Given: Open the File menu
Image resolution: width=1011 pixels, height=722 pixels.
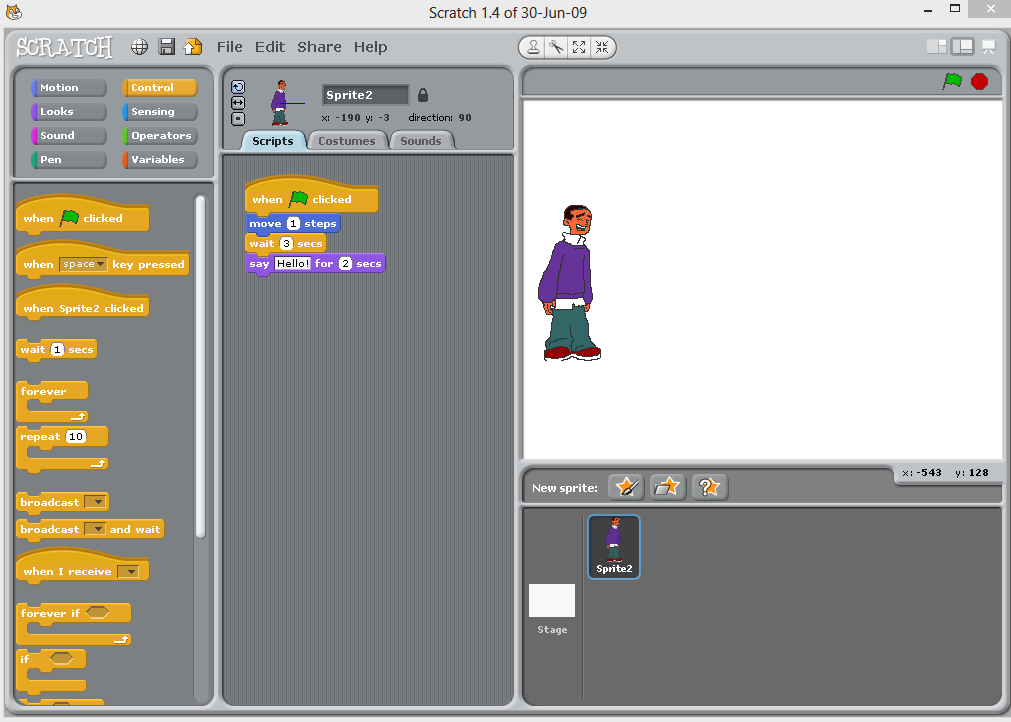Looking at the screenshot, I should (x=230, y=47).
